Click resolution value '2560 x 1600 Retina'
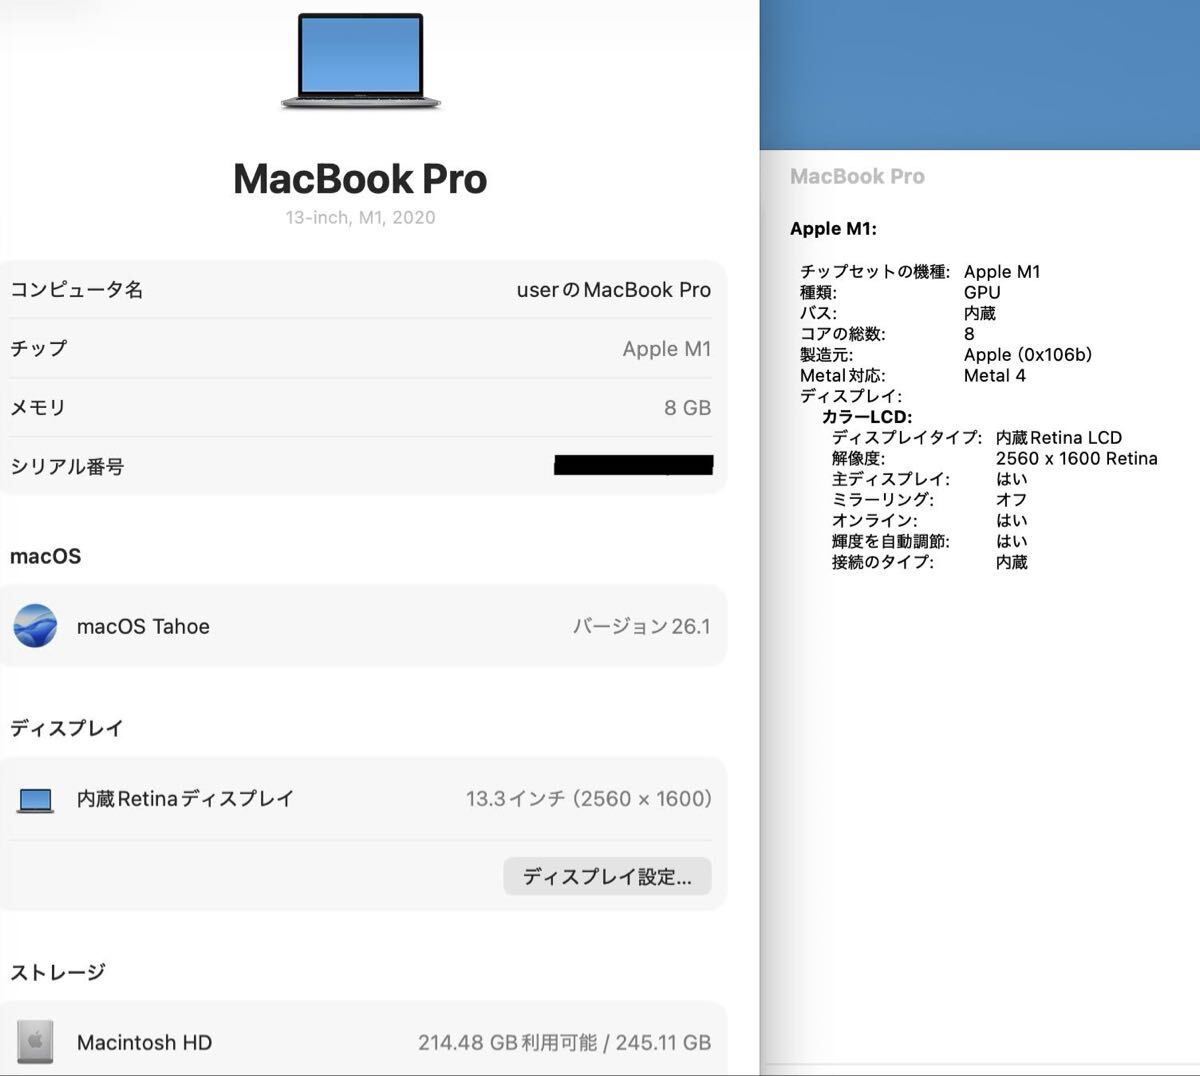The height and width of the screenshot is (1076, 1200). tap(1077, 459)
